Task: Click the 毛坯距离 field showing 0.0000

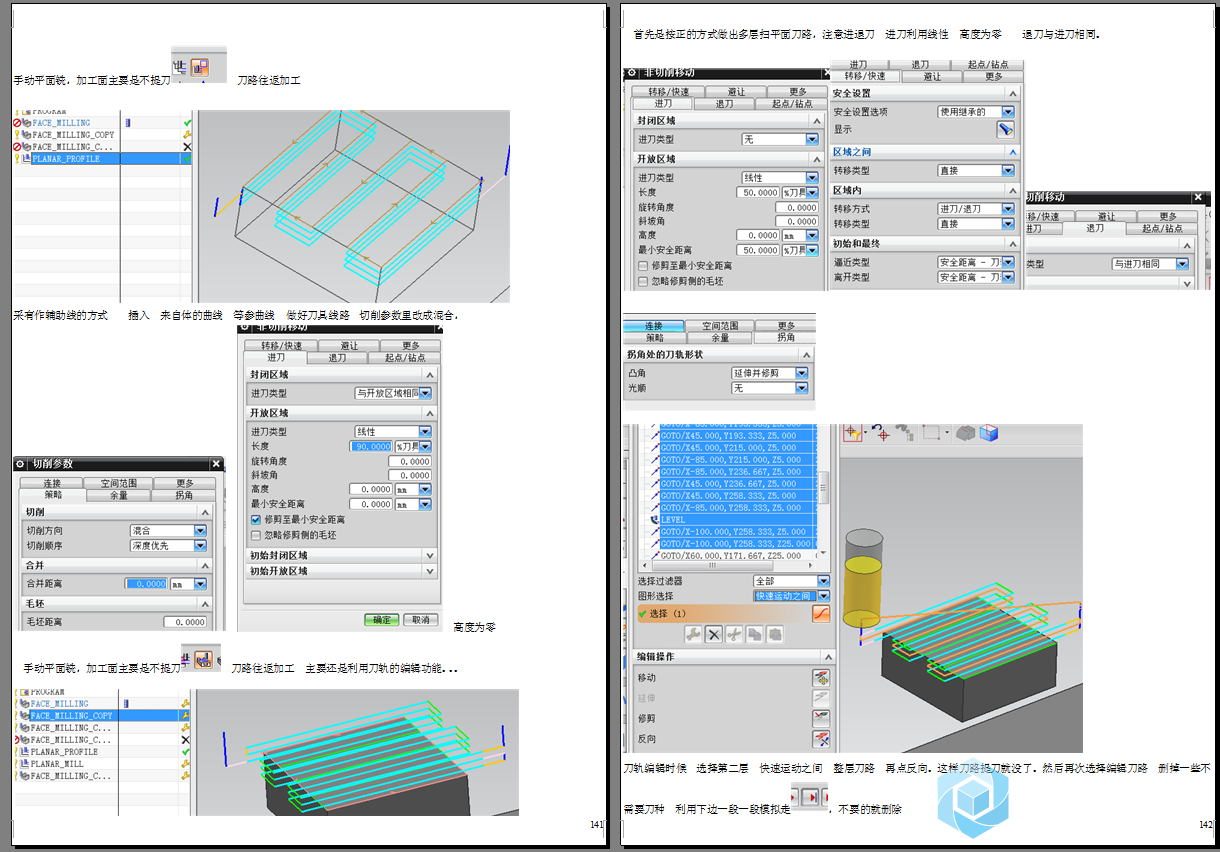Action: tap(185, 622)
